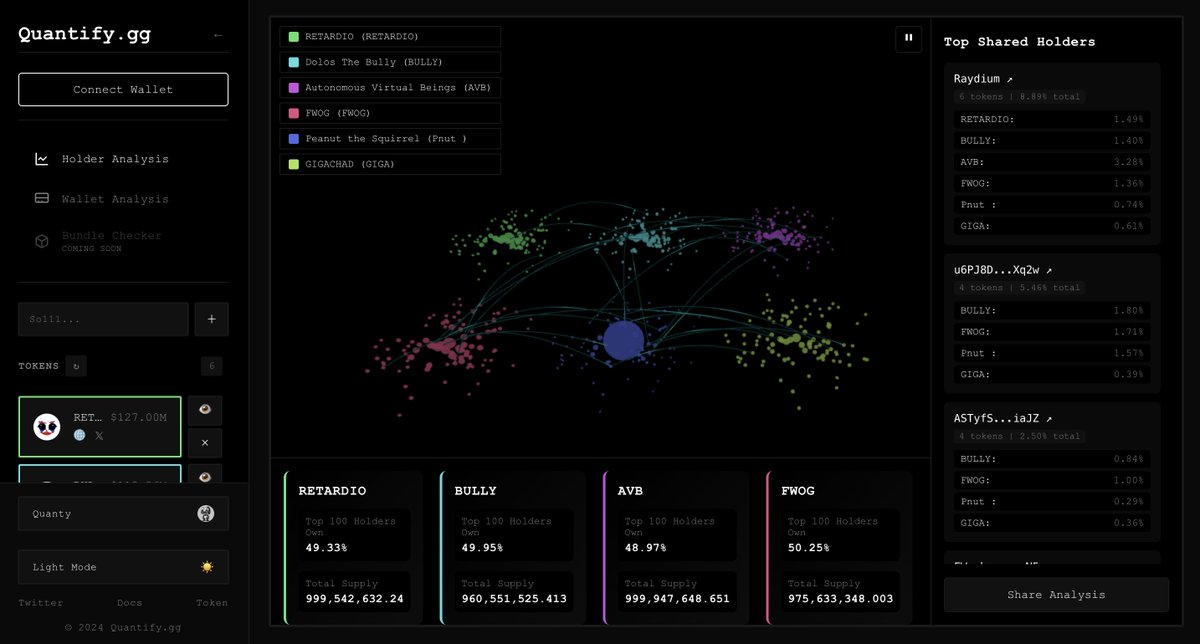Add token with the plus button
1200x644 pixels.
212,319
